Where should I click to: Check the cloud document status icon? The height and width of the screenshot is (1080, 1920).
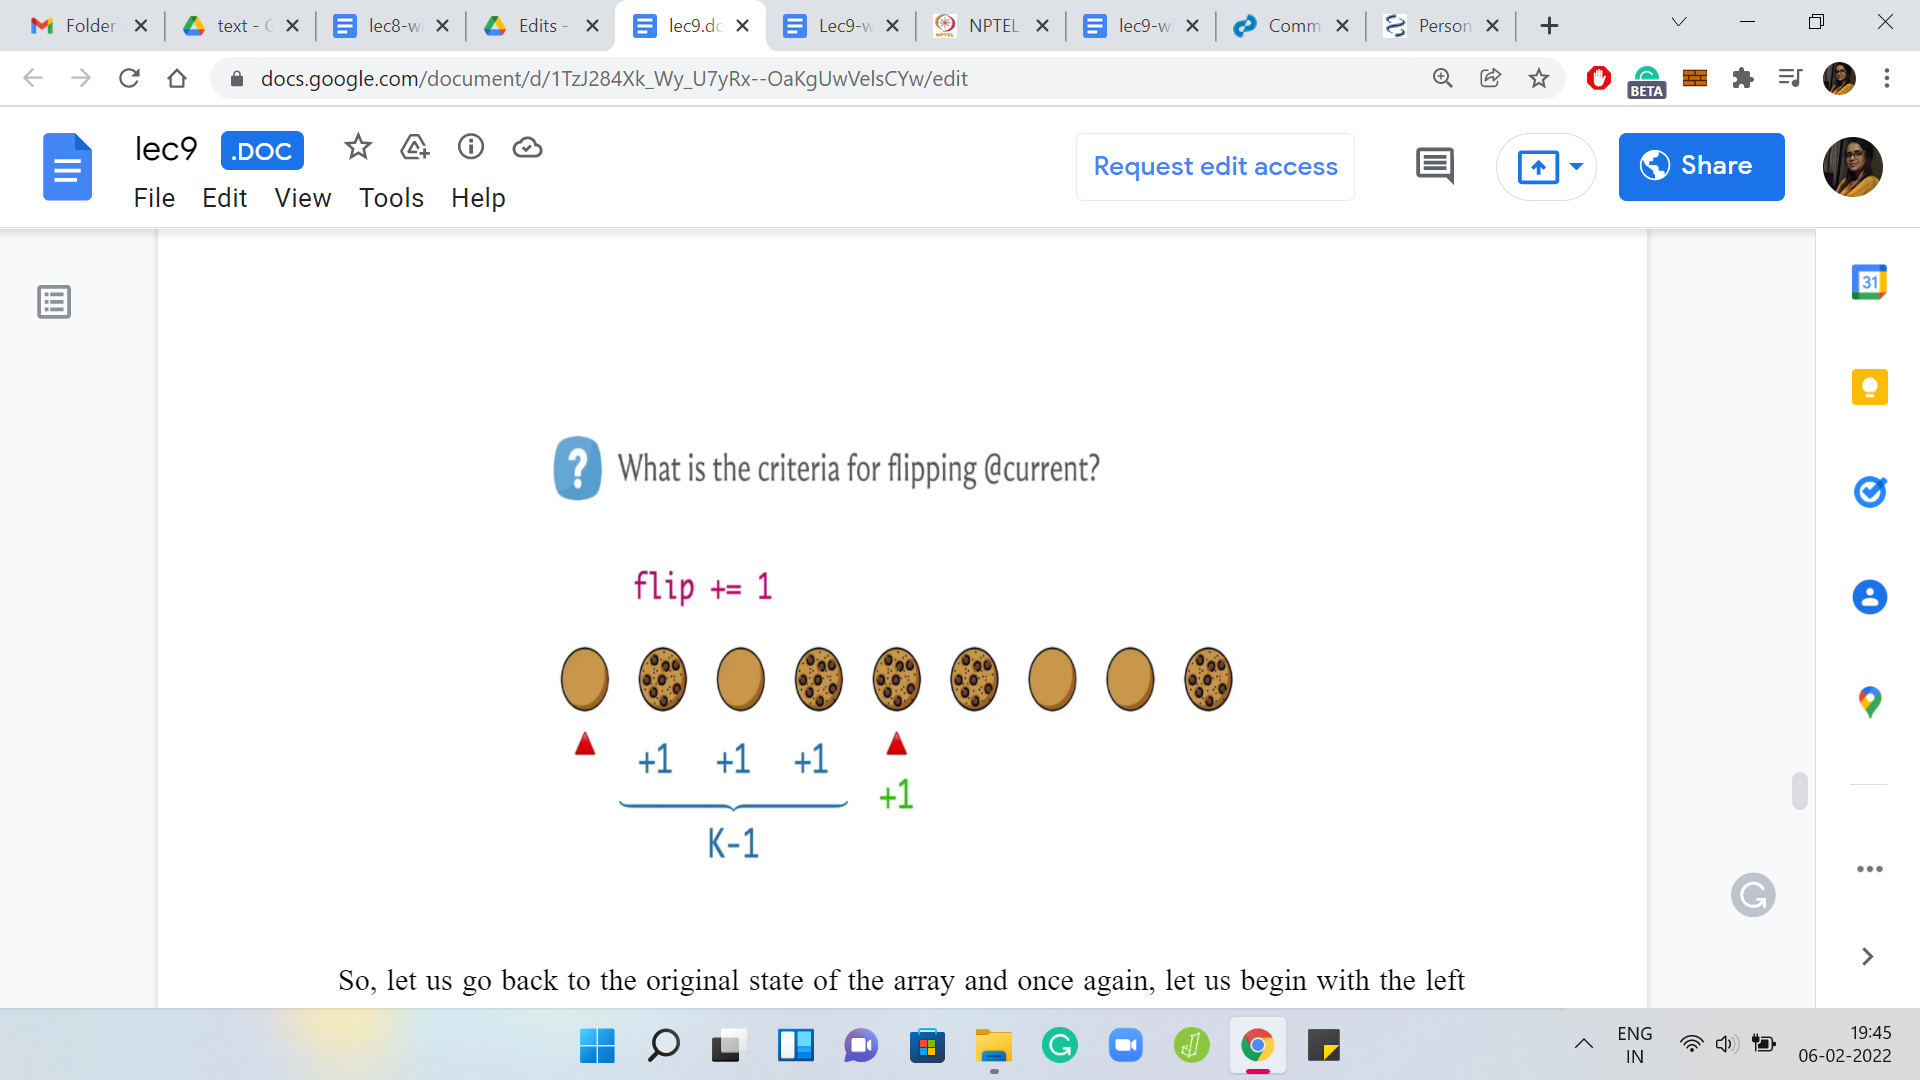click(x=527, y=148)
